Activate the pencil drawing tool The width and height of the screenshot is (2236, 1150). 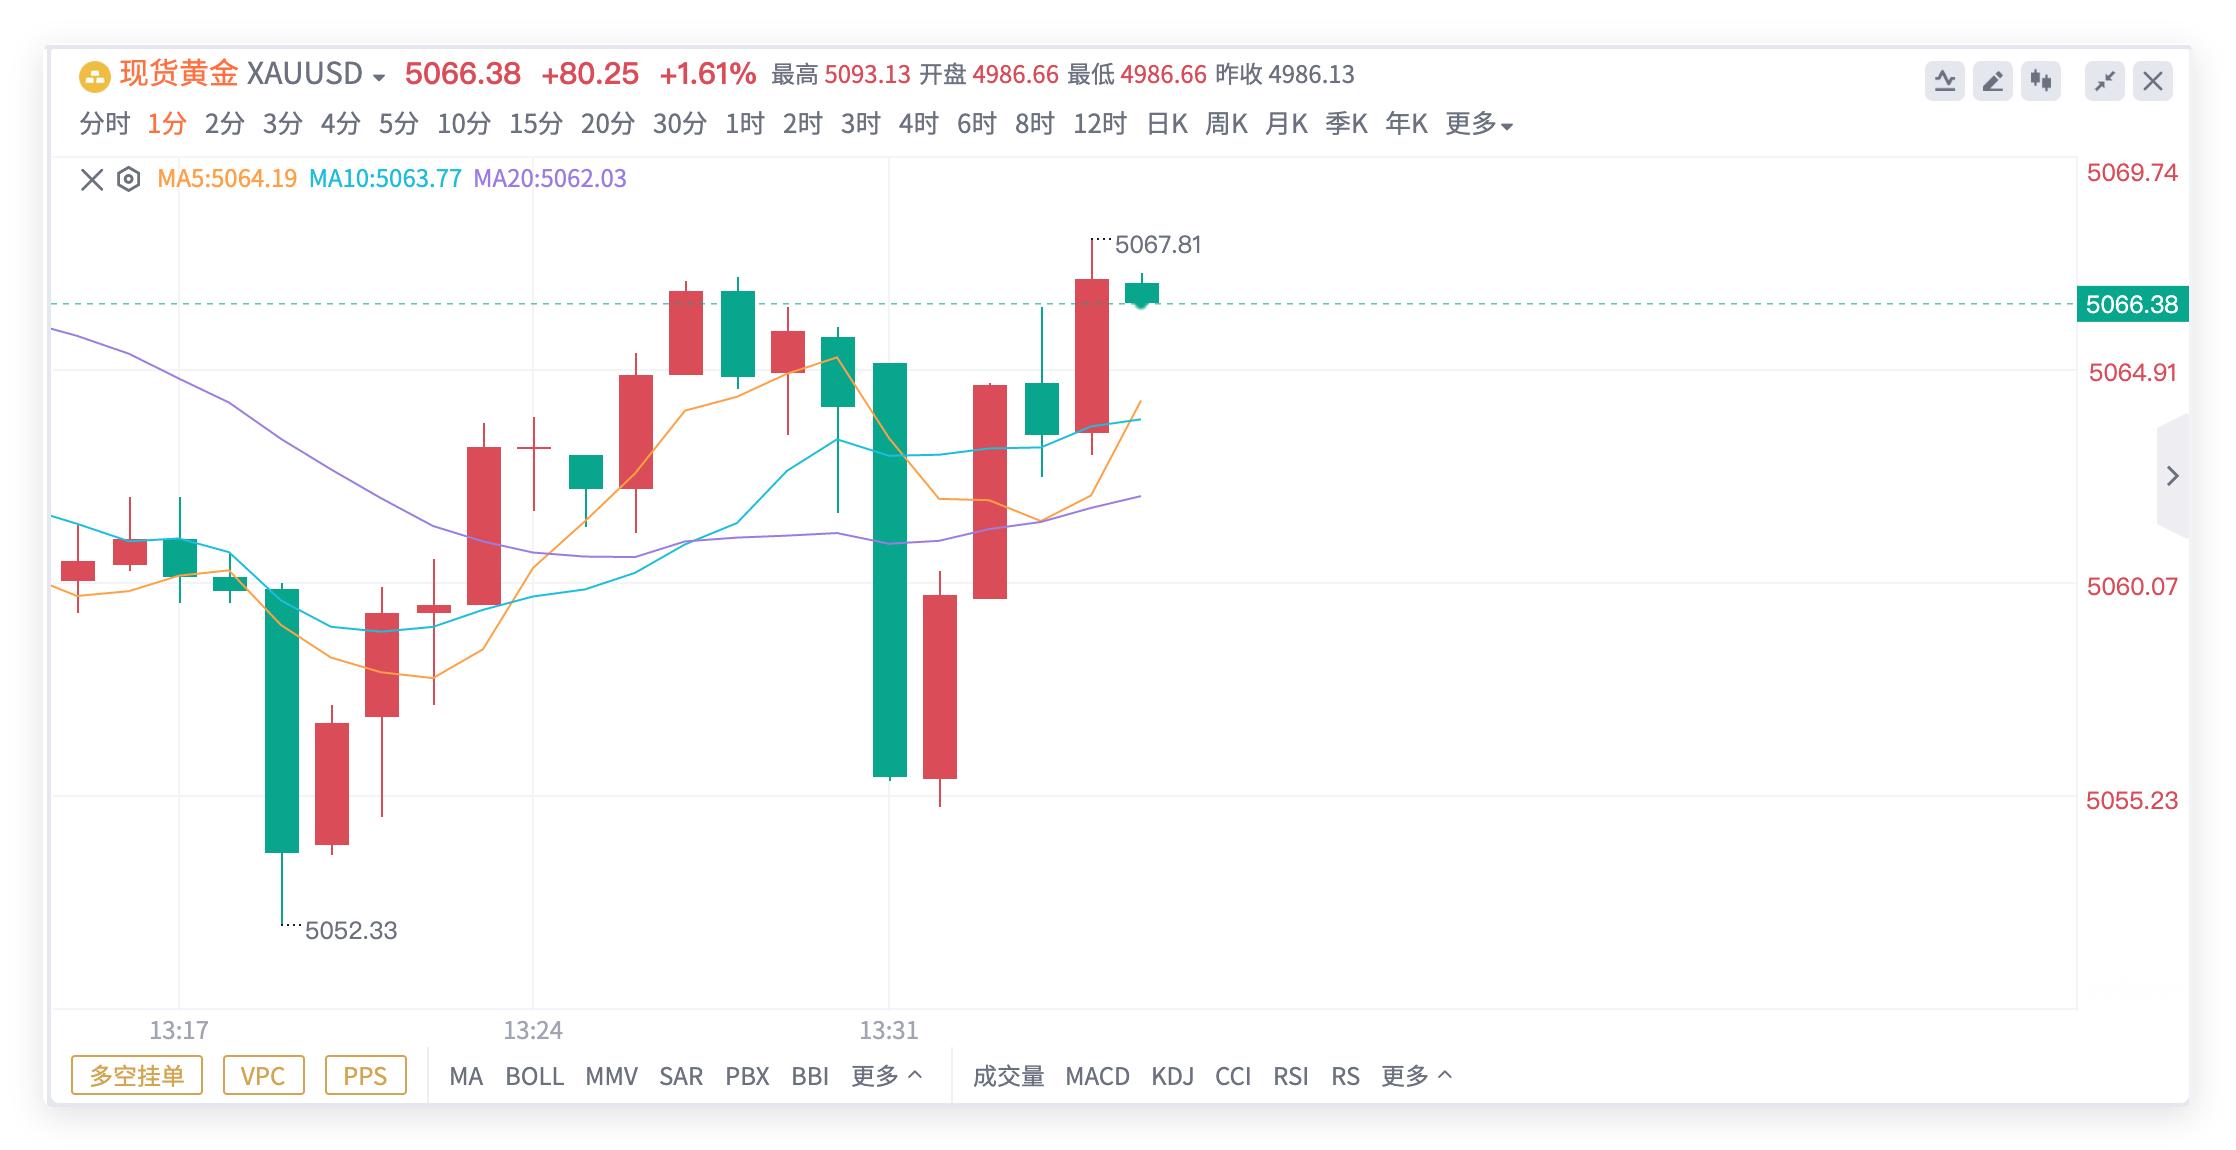pos(1992,81)
